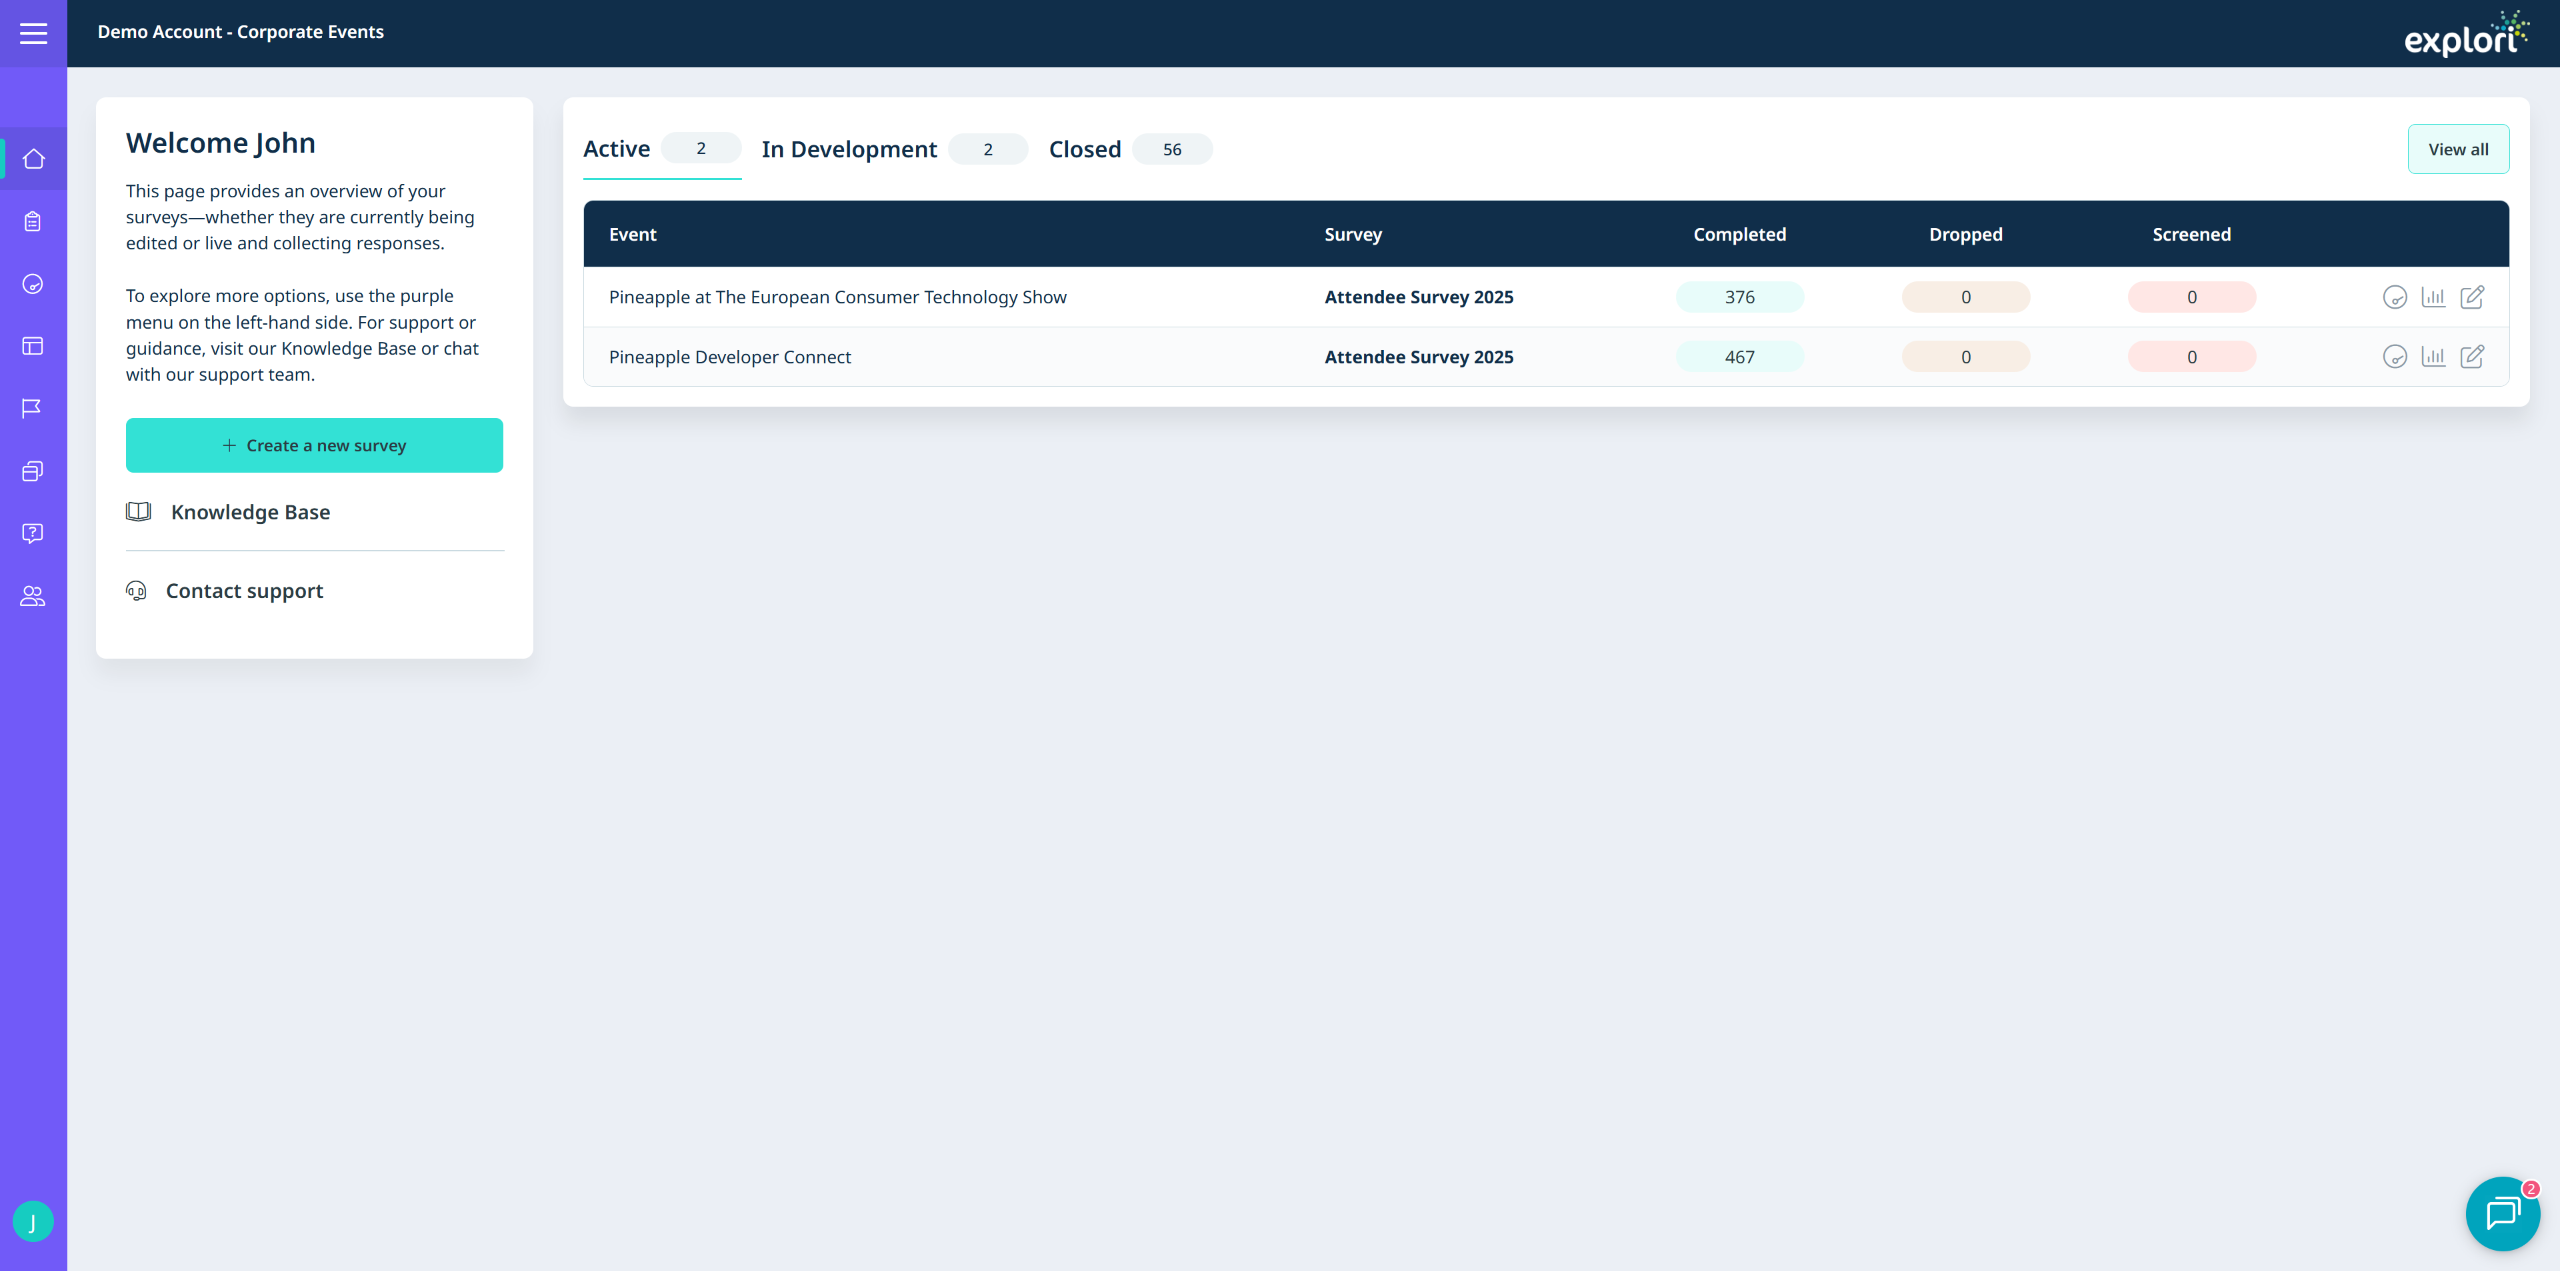Open chart results for Pineapple Developer Connect
Image resolution: width=2560 pixels, height=1271 pixels.
2433,357
